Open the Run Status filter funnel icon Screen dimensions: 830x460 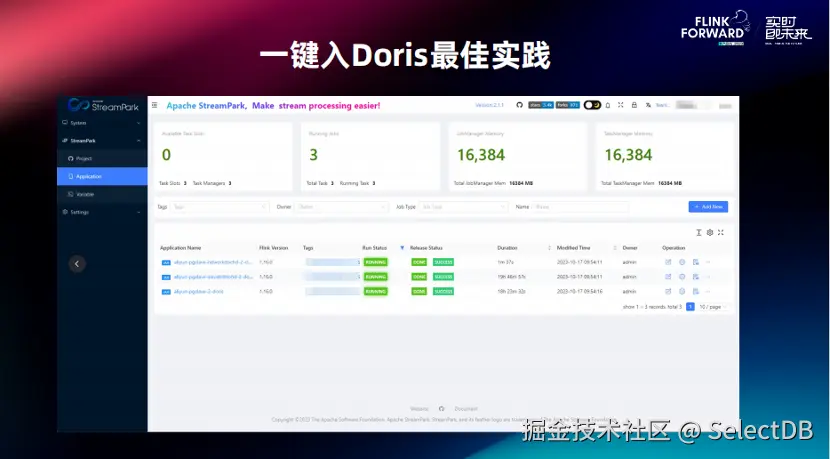click(402, 248)
